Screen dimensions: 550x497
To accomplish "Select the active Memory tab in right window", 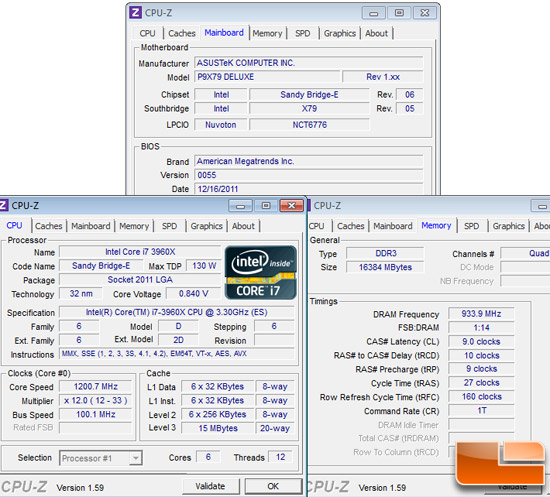I will click(x=436, y=225).
